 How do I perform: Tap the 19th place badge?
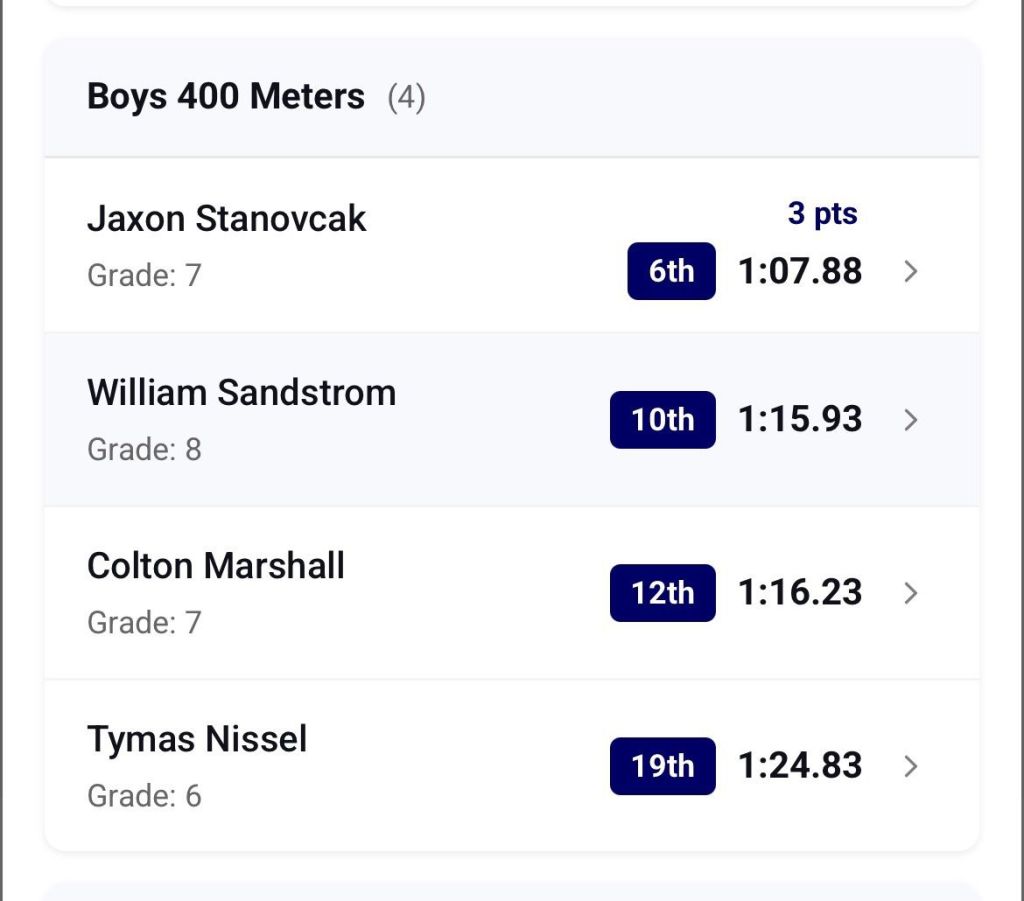pos(662,766)
